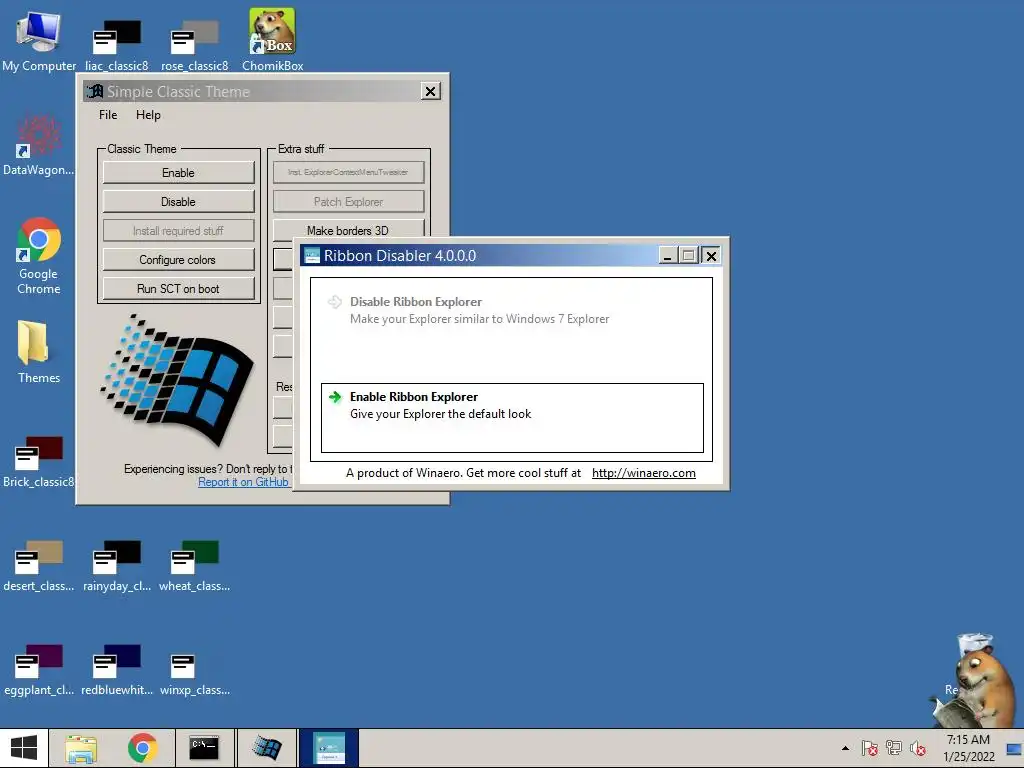Open File Explorer from the taskbar

pyautogui.click(x=81, y=748)
